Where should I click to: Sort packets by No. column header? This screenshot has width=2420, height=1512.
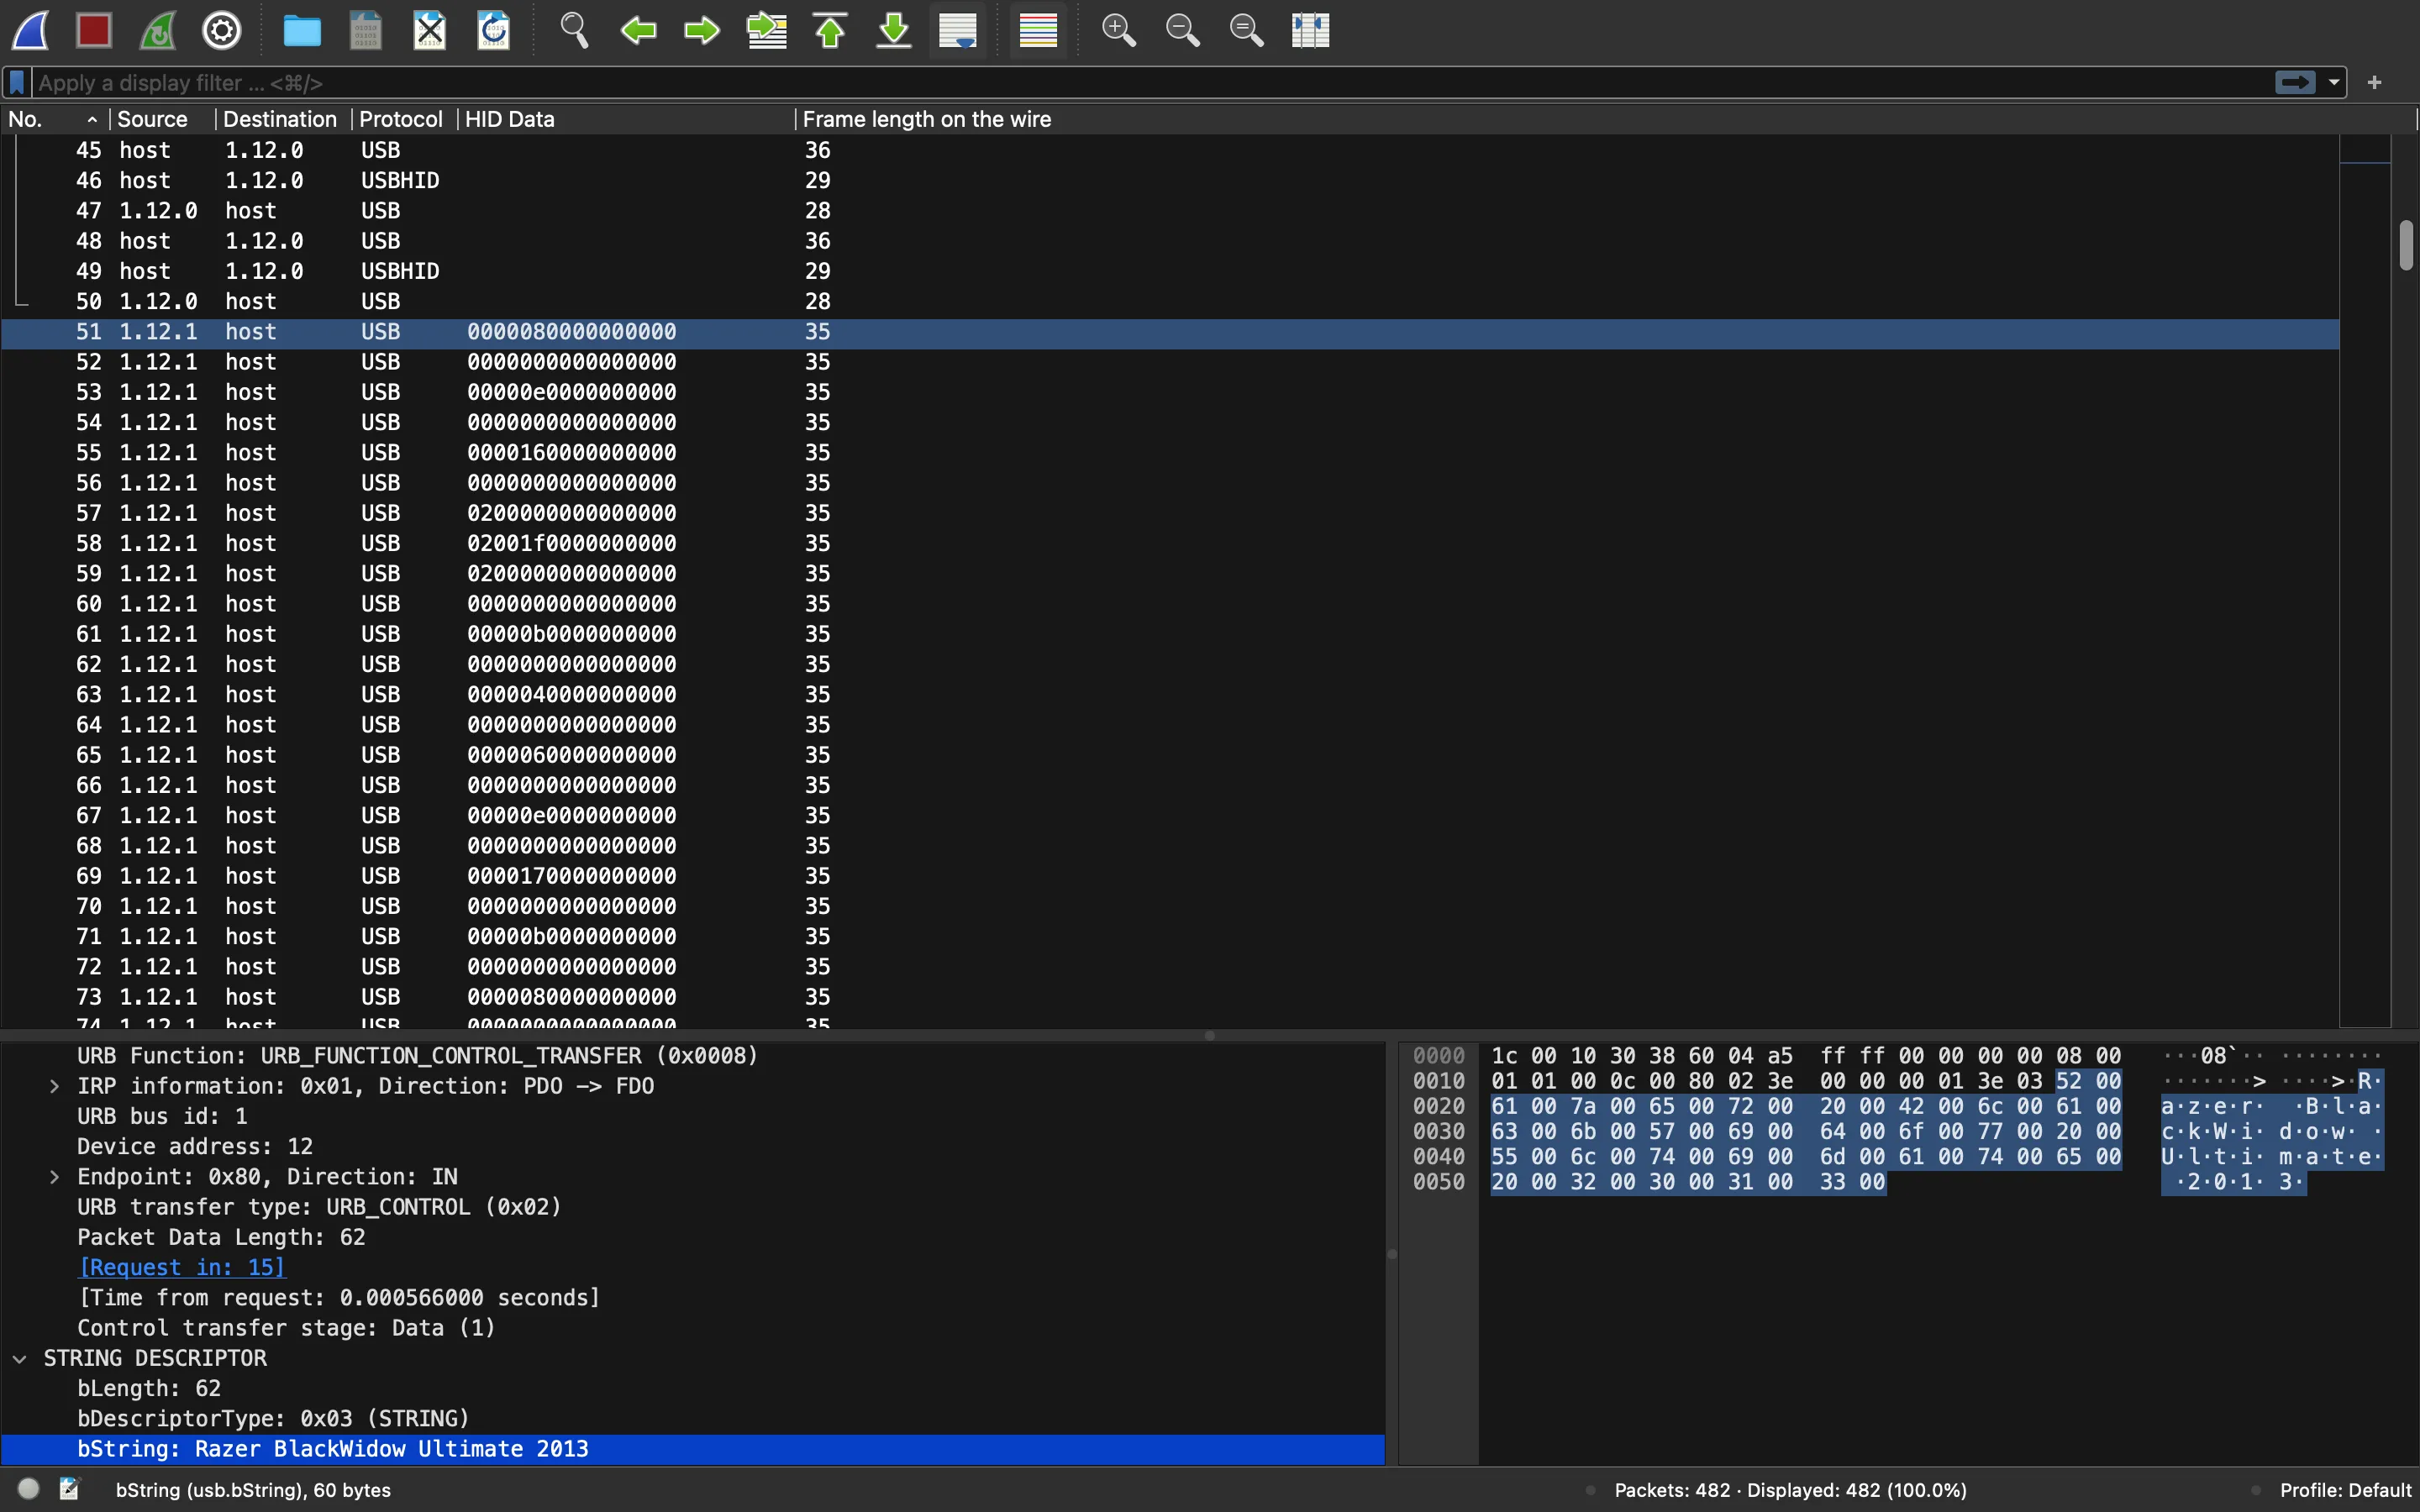tap(54, 119)
